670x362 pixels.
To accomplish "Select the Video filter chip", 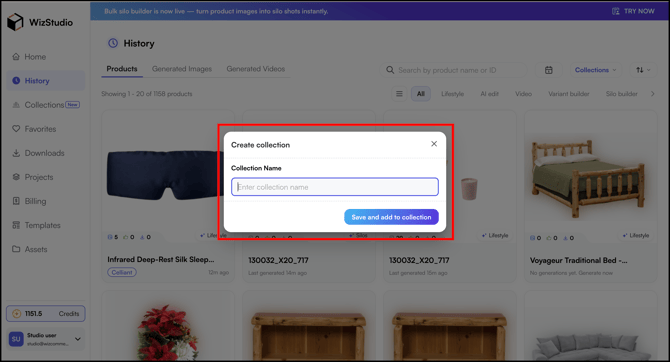I will click(x=523, y=94).
